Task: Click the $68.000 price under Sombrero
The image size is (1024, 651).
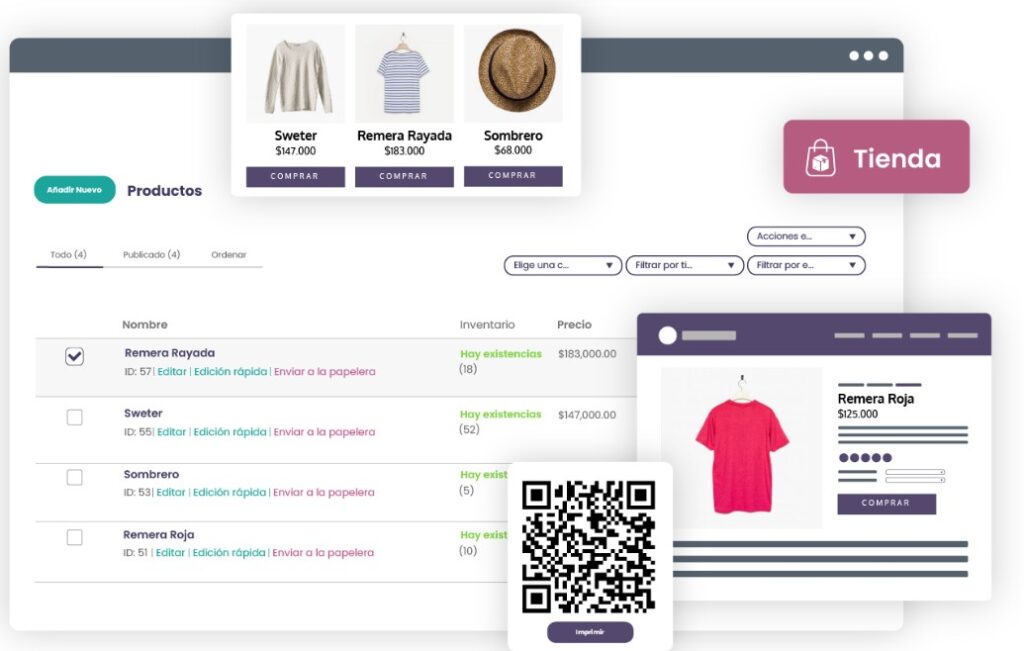Action: pos(513,150)
